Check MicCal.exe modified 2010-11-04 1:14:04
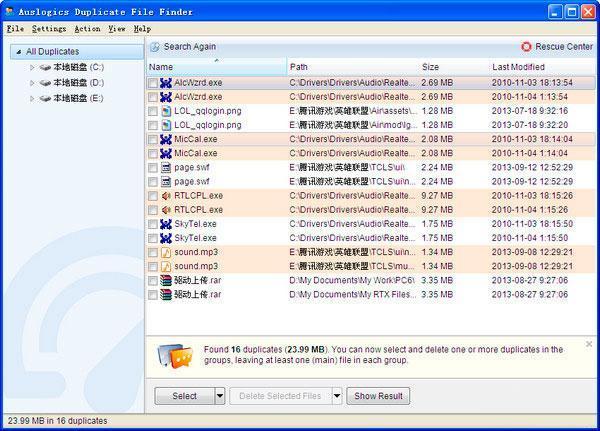This screenshot has height=431, width=600. [153, 154]
